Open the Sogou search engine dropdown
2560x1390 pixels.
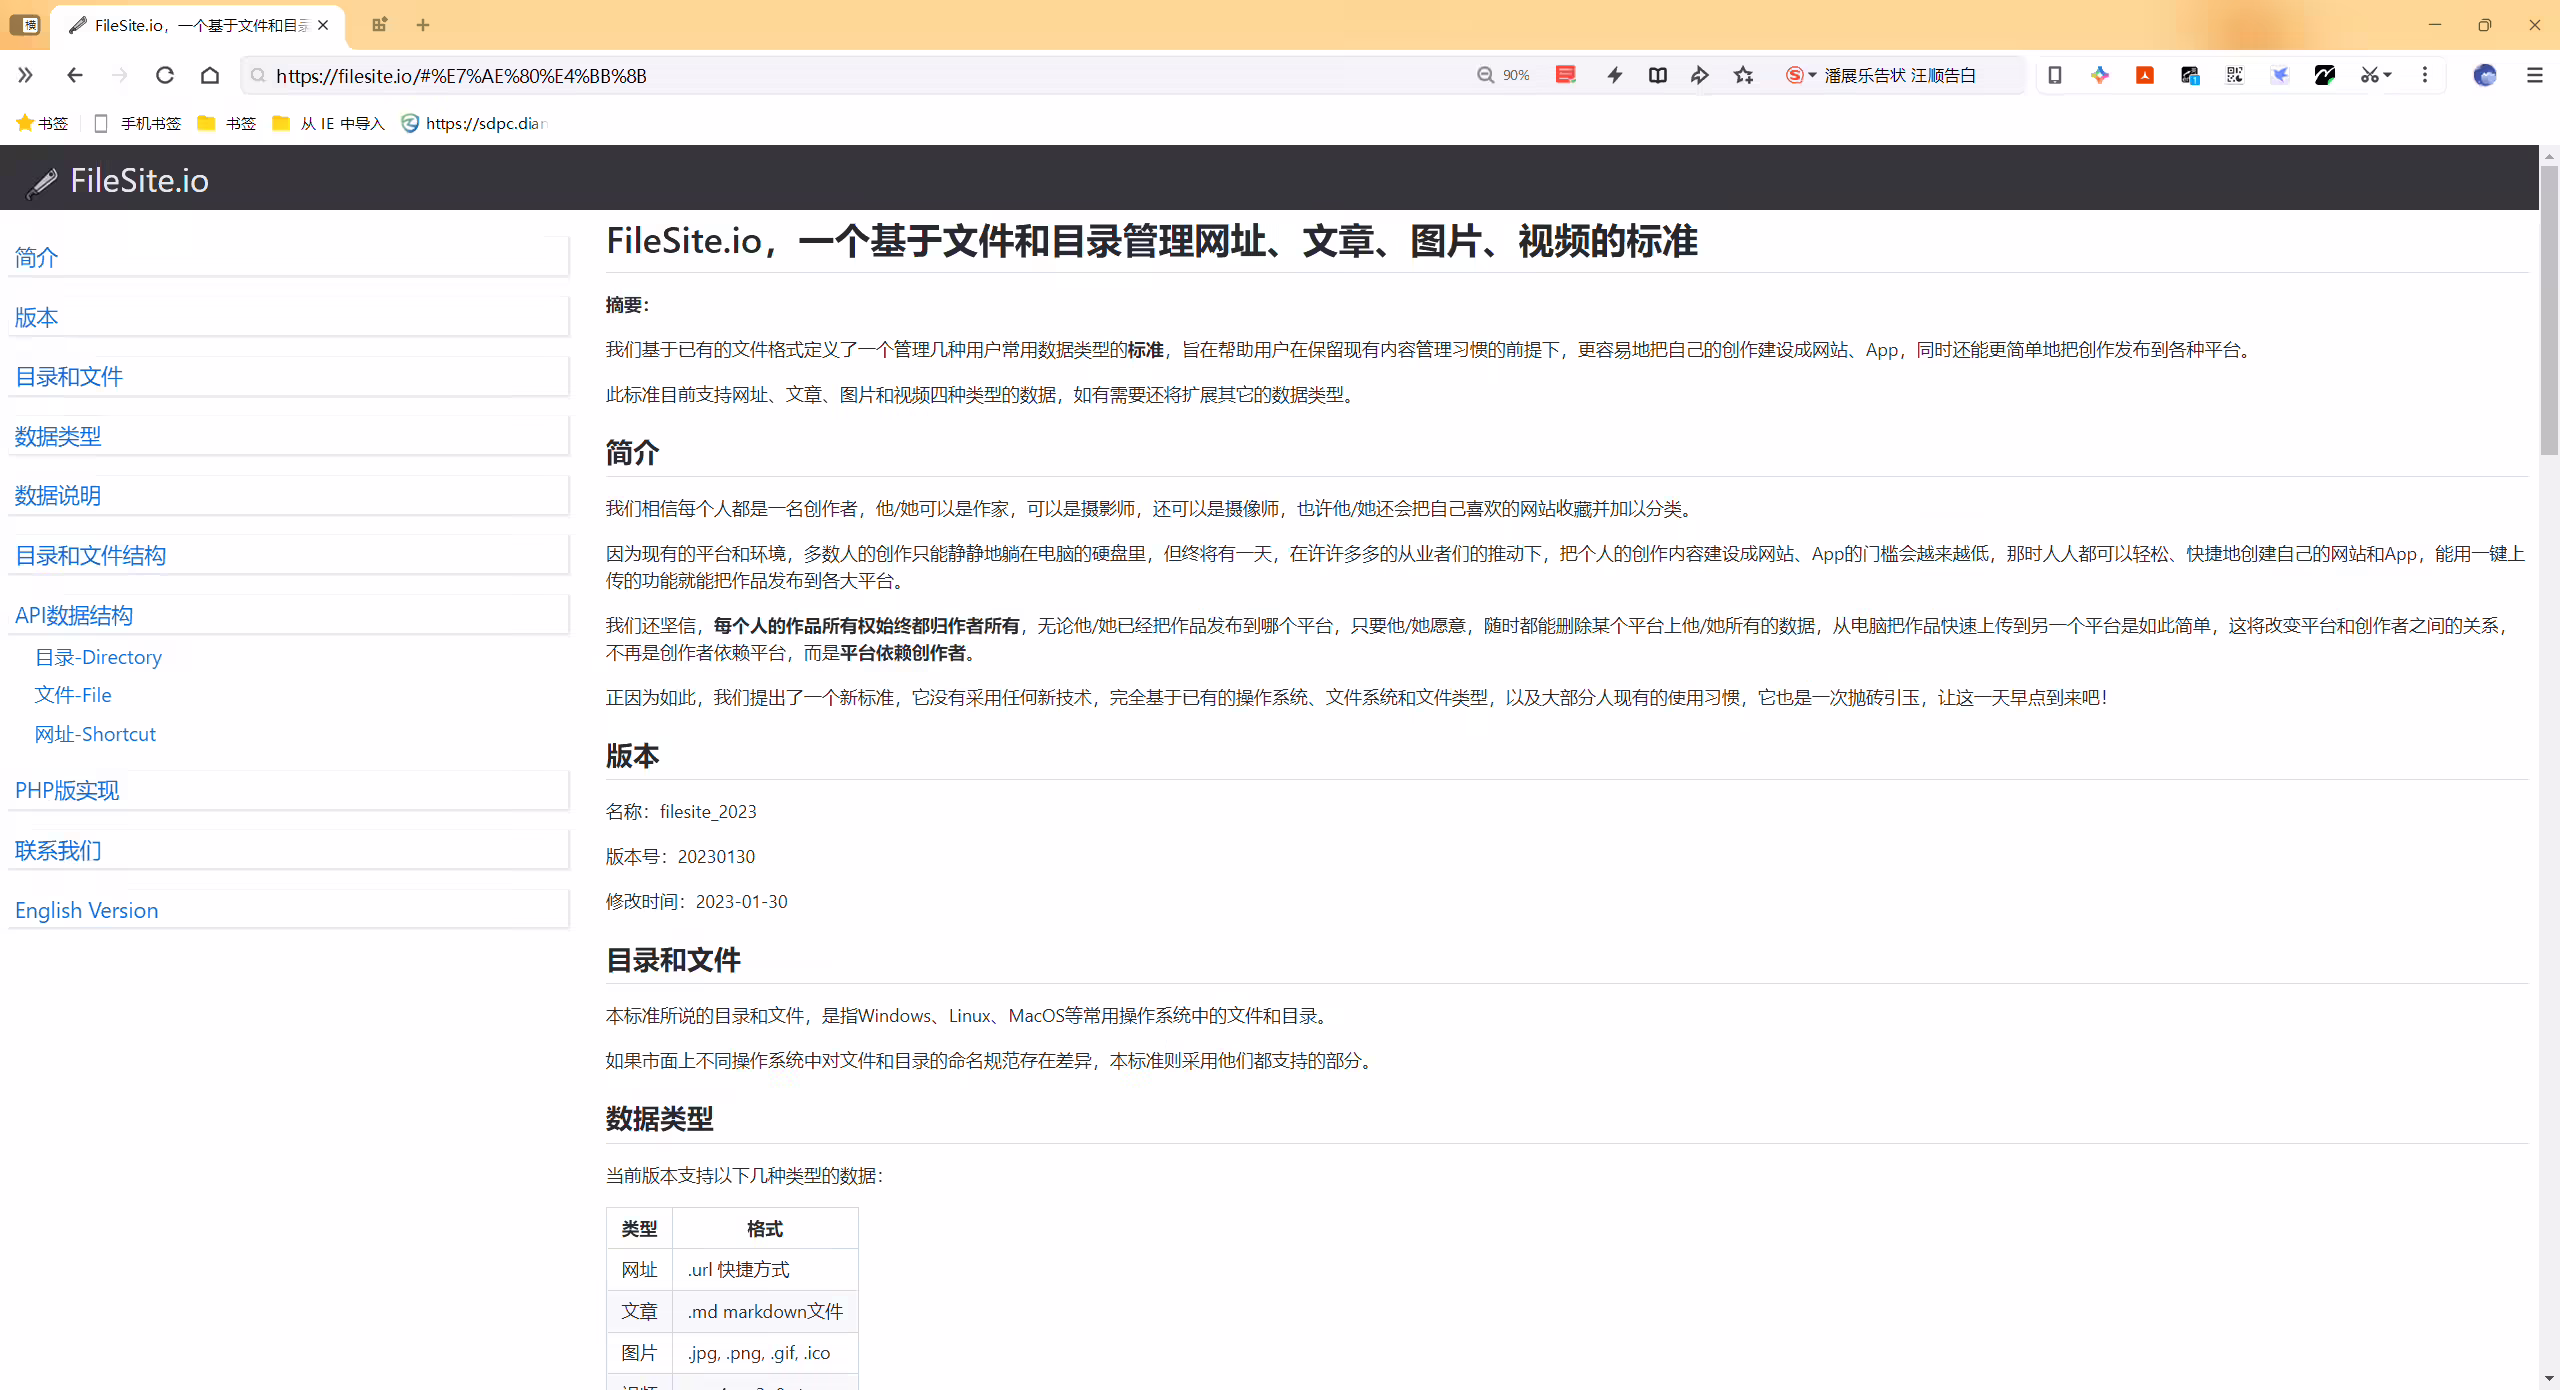1801,75
